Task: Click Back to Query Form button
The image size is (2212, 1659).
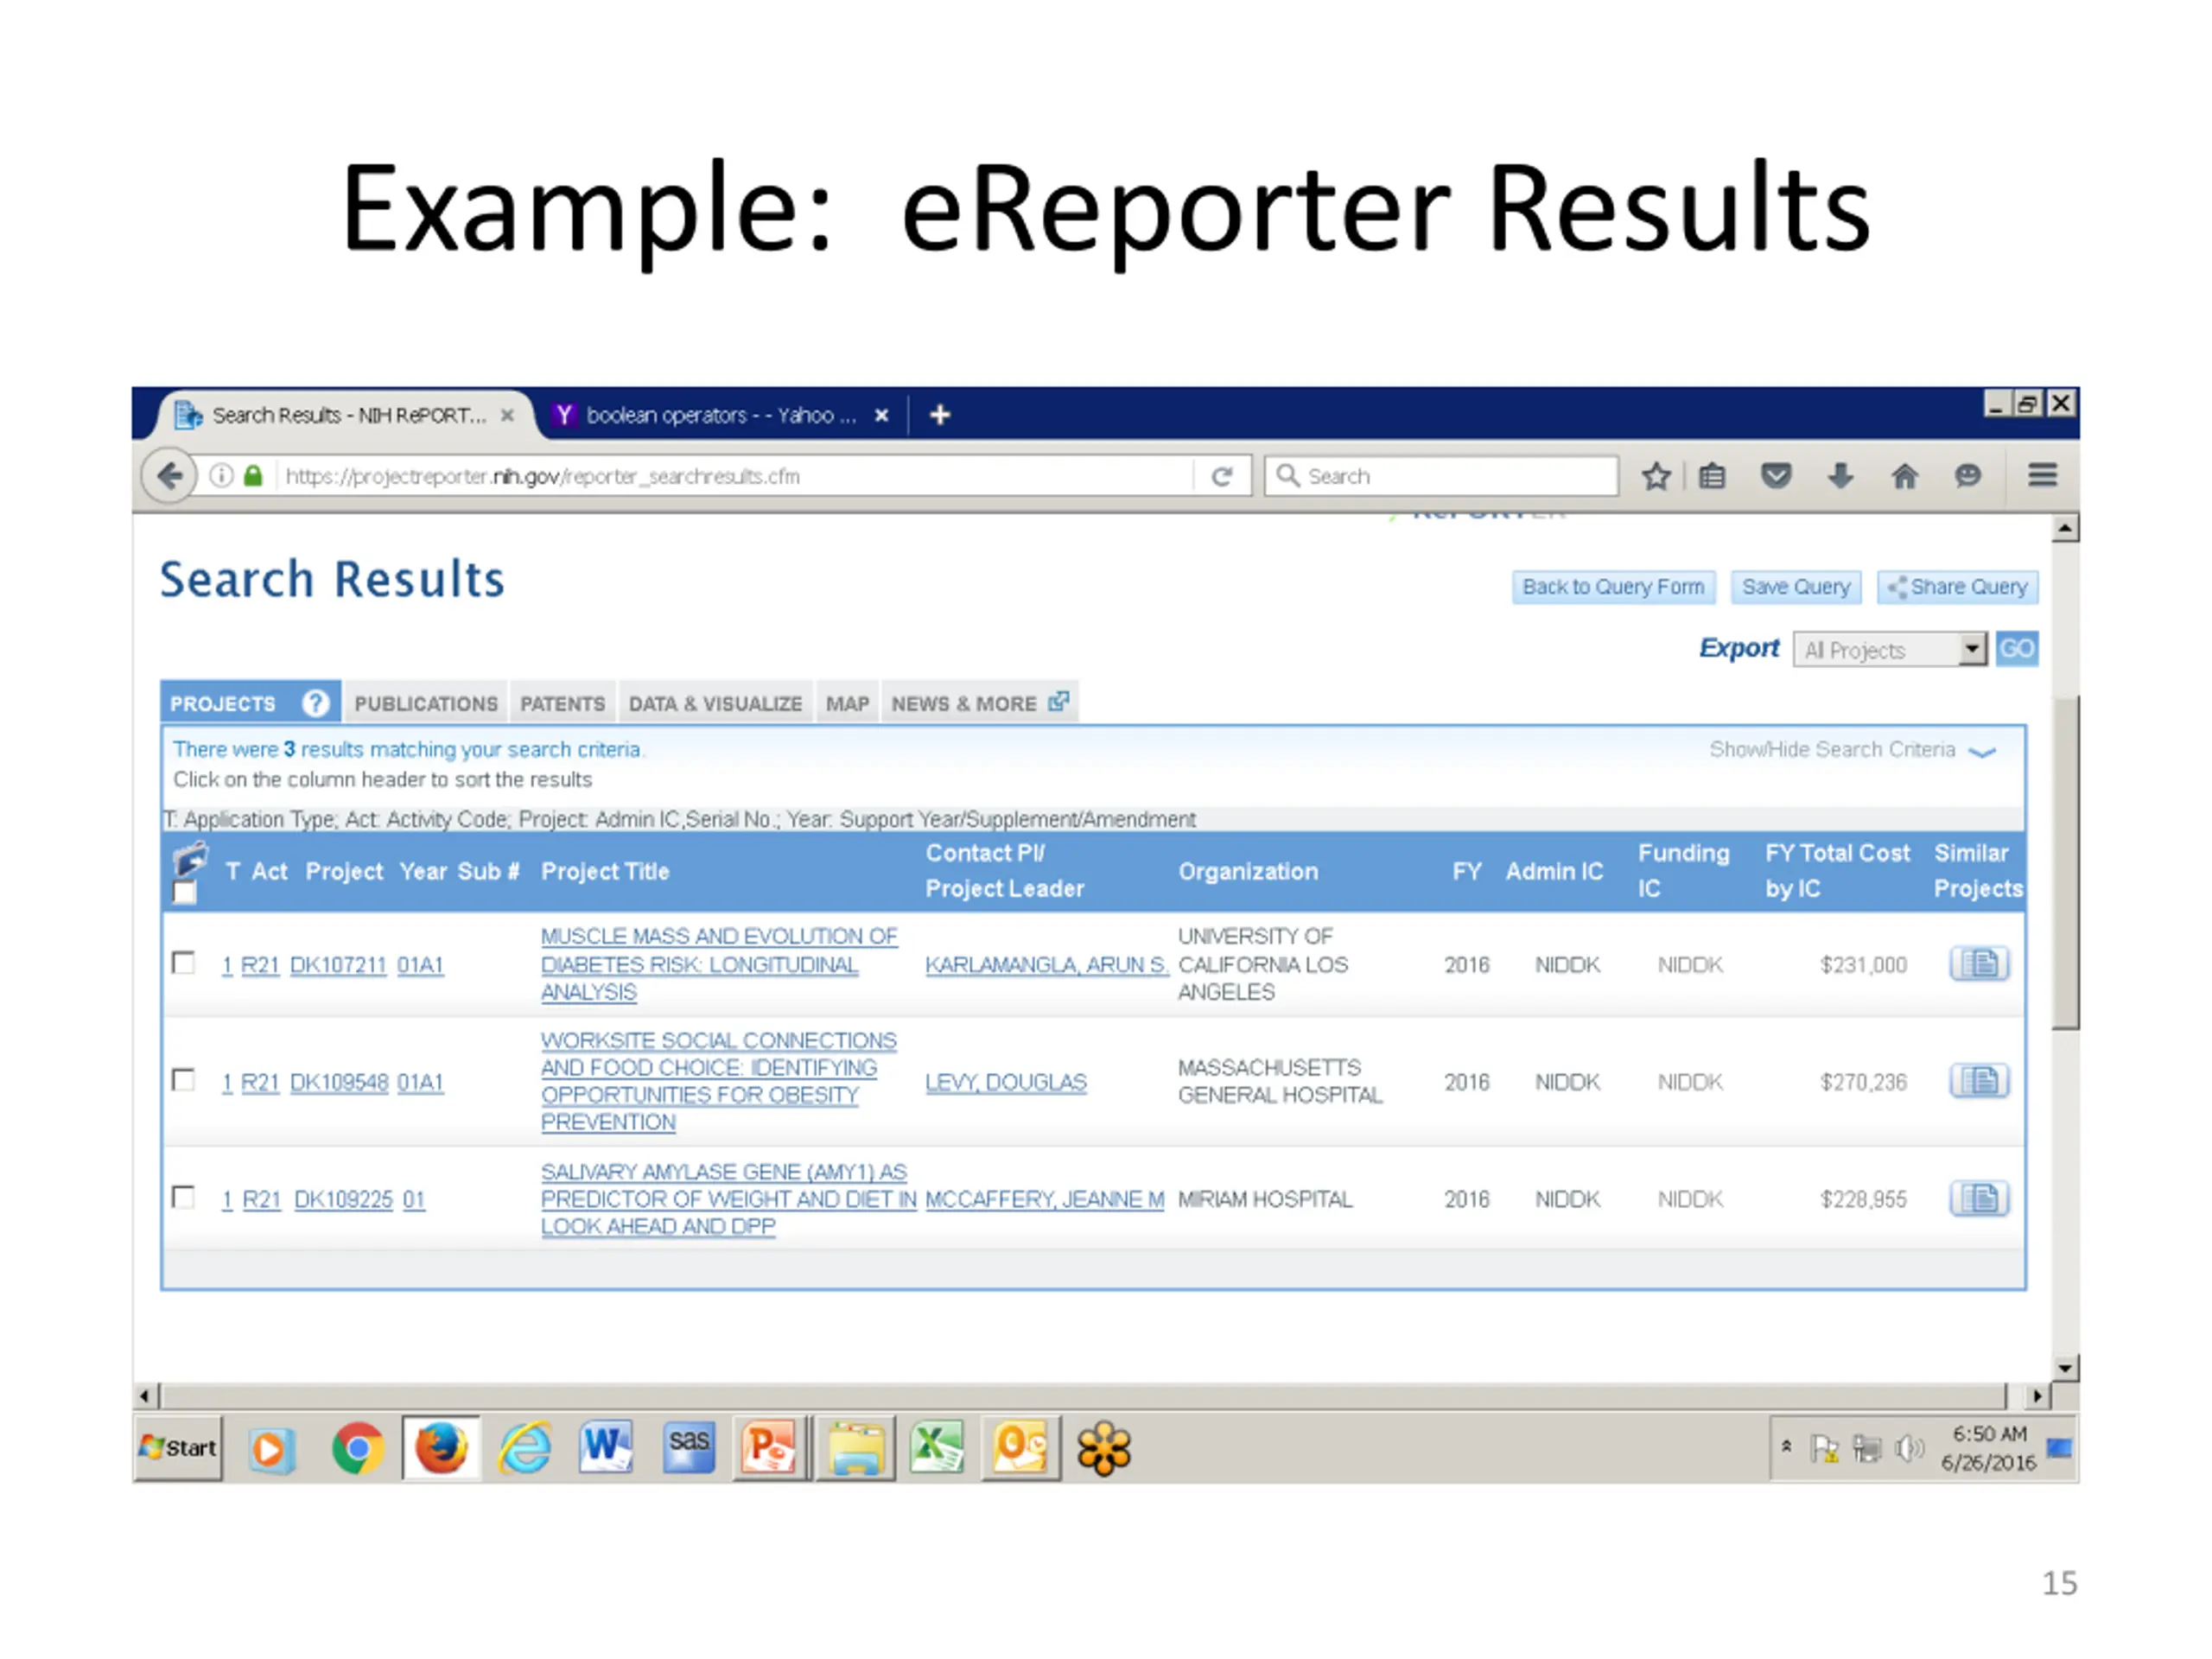Action: click(1614, 587)
